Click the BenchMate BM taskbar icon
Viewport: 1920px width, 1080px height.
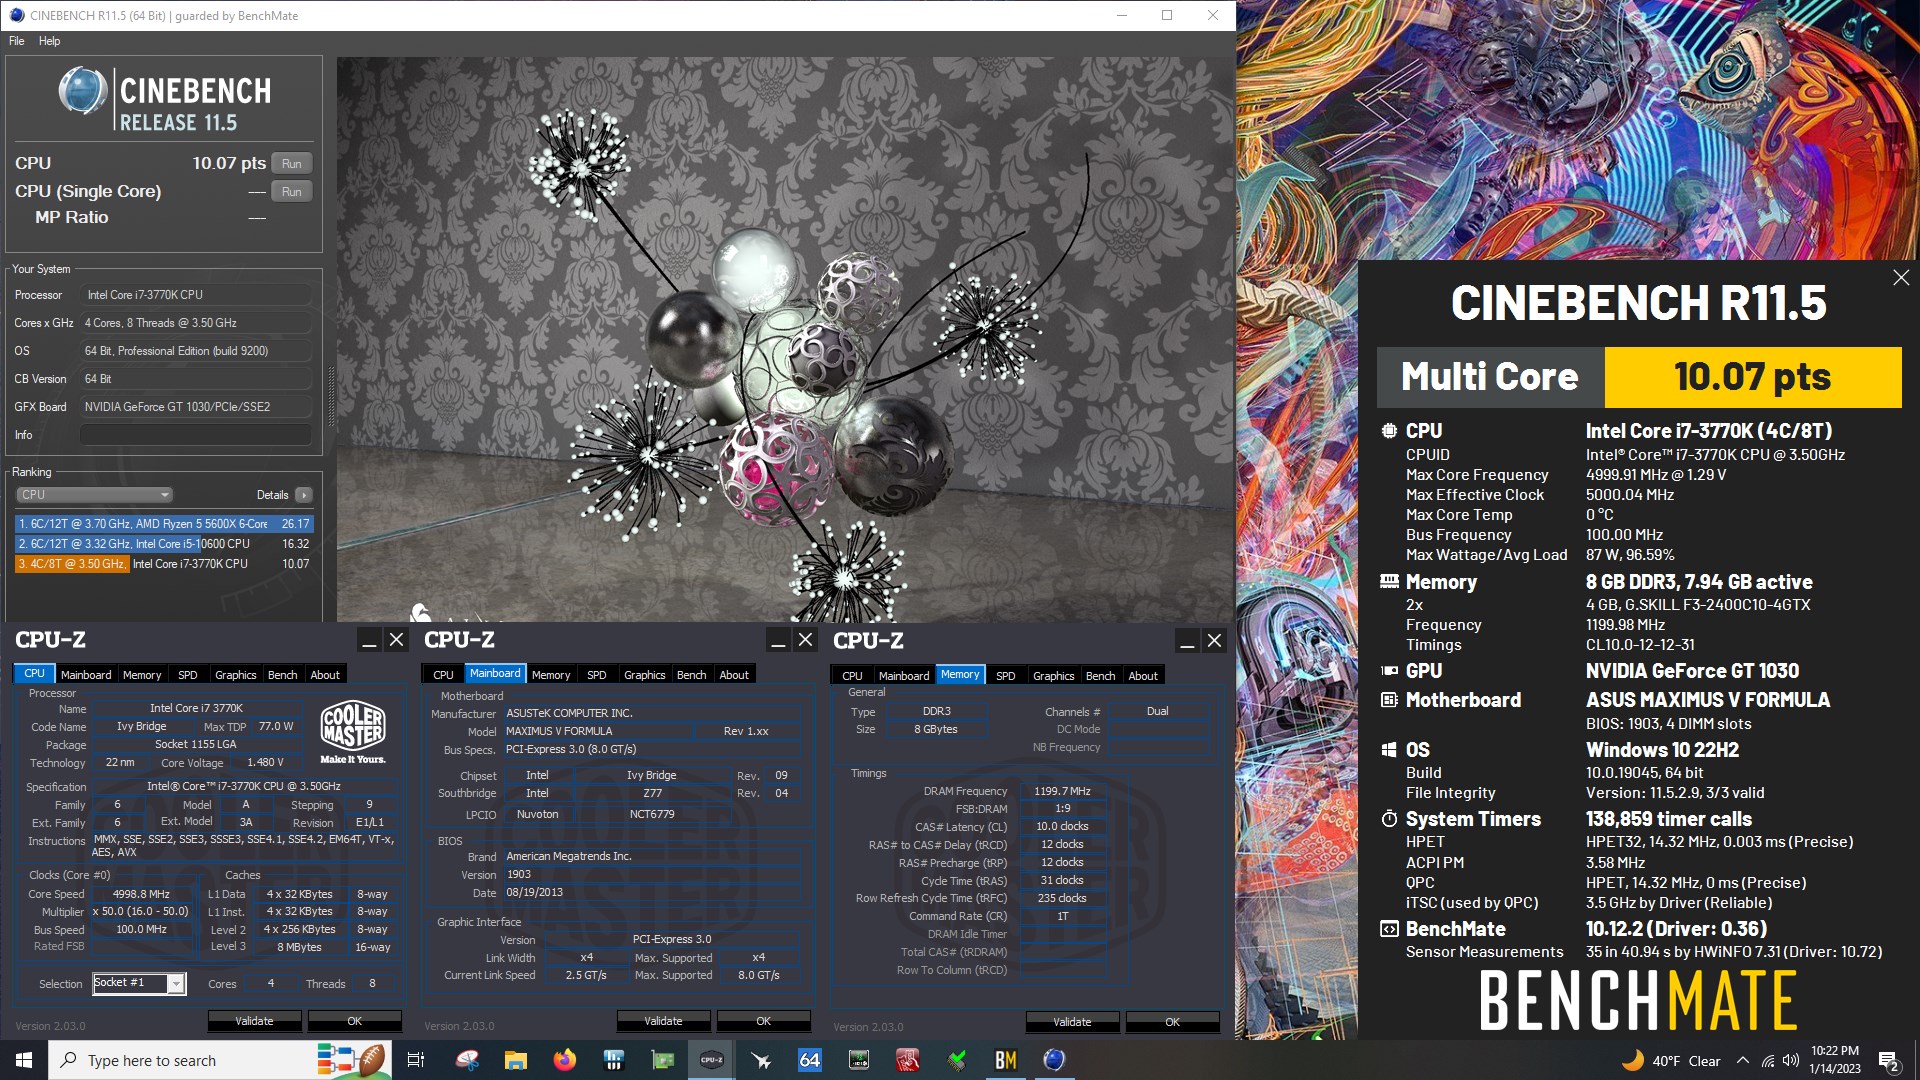1006,1060
